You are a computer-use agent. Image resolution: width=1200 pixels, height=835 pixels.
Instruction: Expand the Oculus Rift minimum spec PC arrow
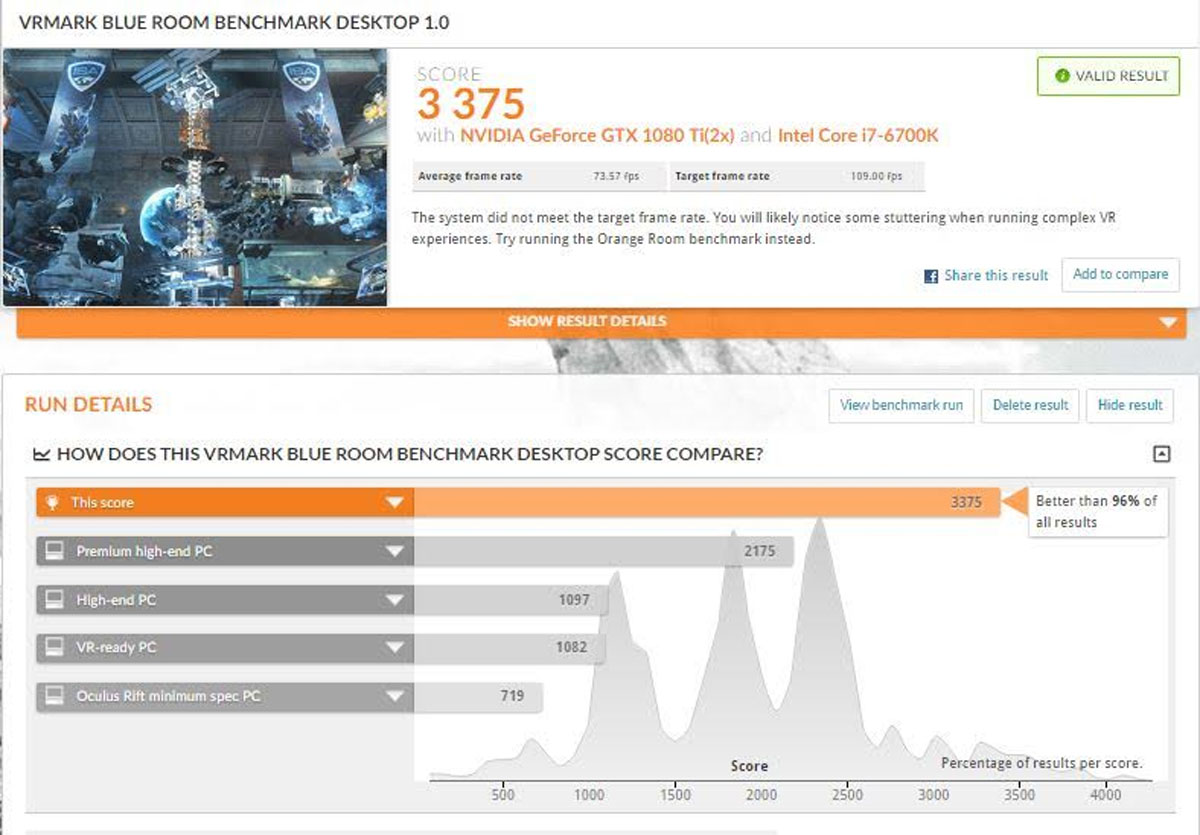pyautogui.click(x=395, y=695)
